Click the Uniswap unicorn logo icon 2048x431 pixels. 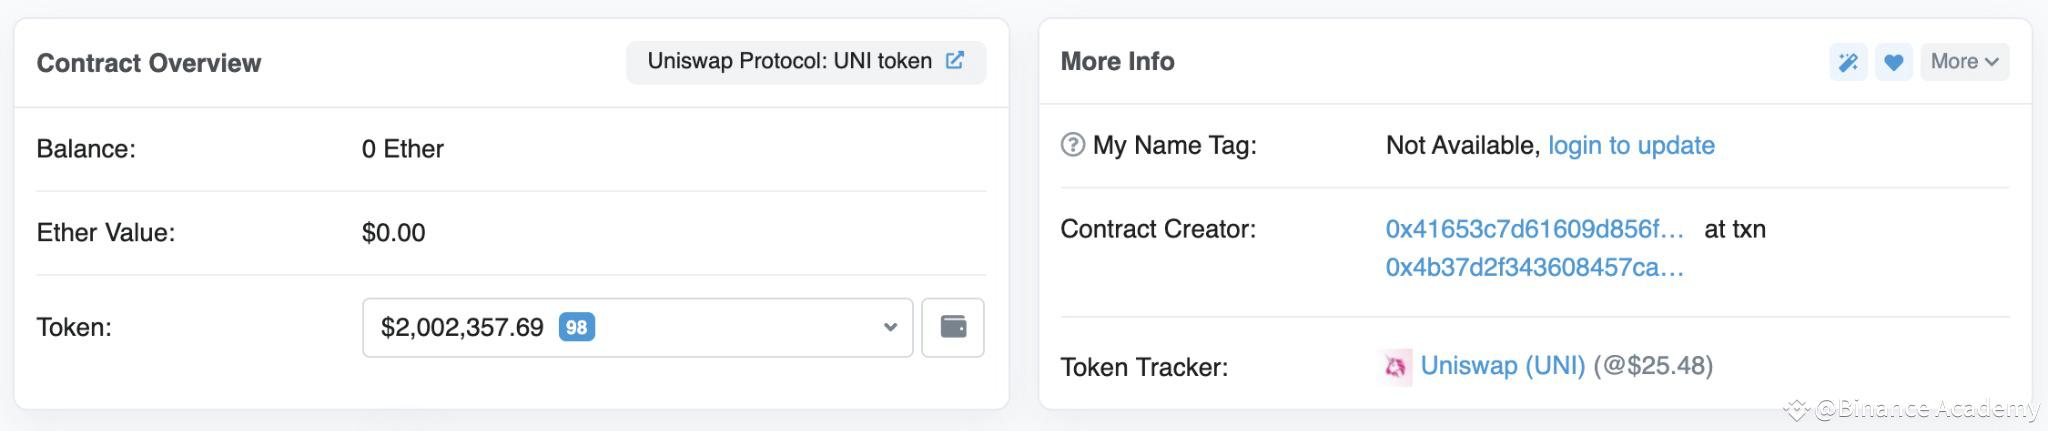[x=1396, y=367]
